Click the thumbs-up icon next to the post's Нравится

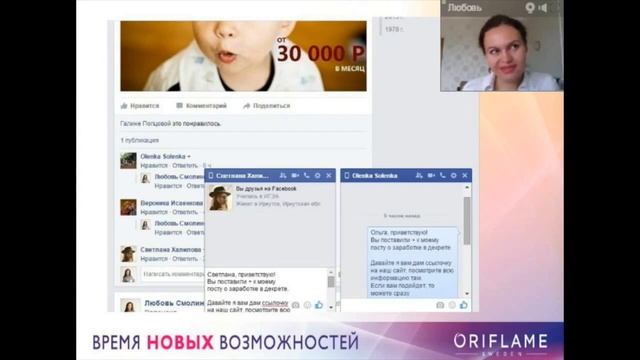tap(124, 106)
